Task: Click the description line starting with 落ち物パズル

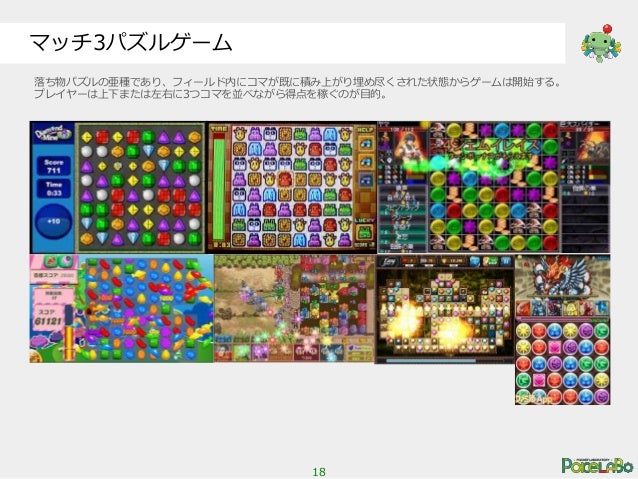Action: [x=298, y=82]
